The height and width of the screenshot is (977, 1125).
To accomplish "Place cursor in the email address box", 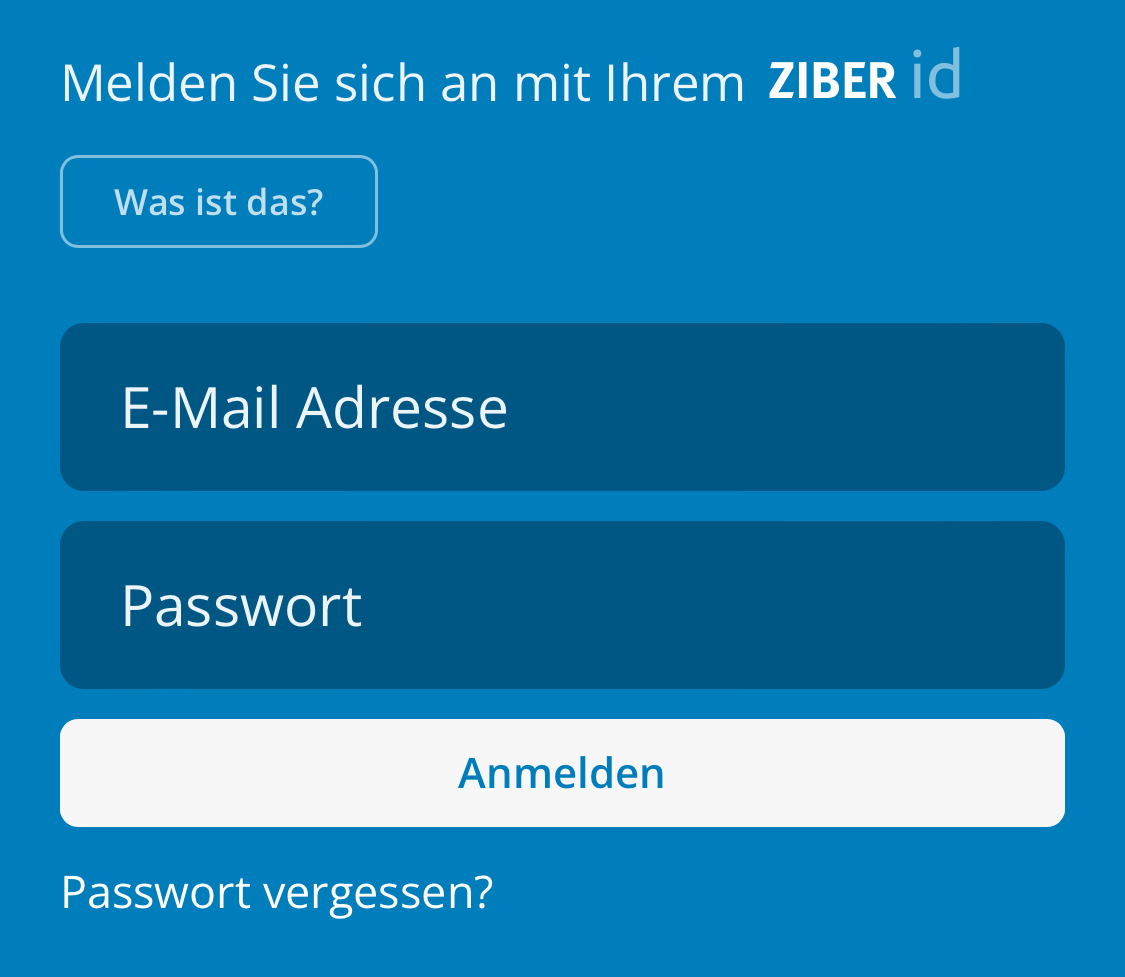I will point(562,407).
